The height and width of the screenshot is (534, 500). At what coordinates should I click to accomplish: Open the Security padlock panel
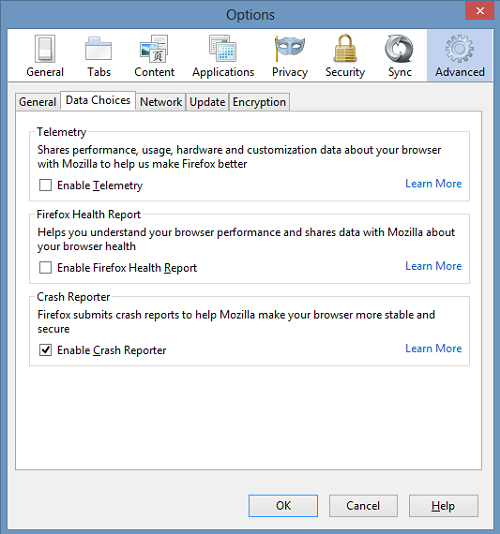(345, 56)
